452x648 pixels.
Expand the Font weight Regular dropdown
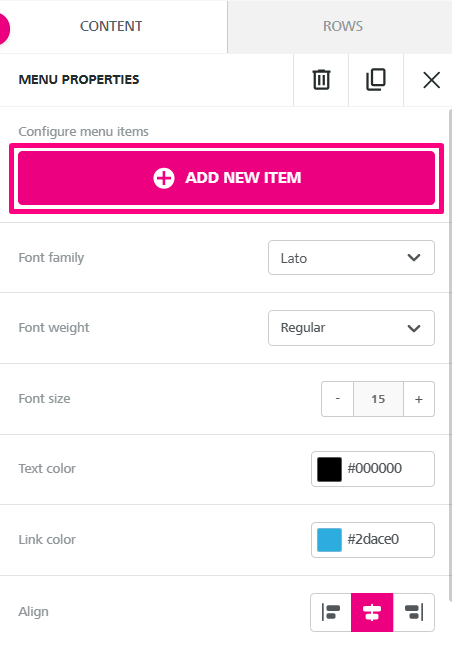pos(351,328)
